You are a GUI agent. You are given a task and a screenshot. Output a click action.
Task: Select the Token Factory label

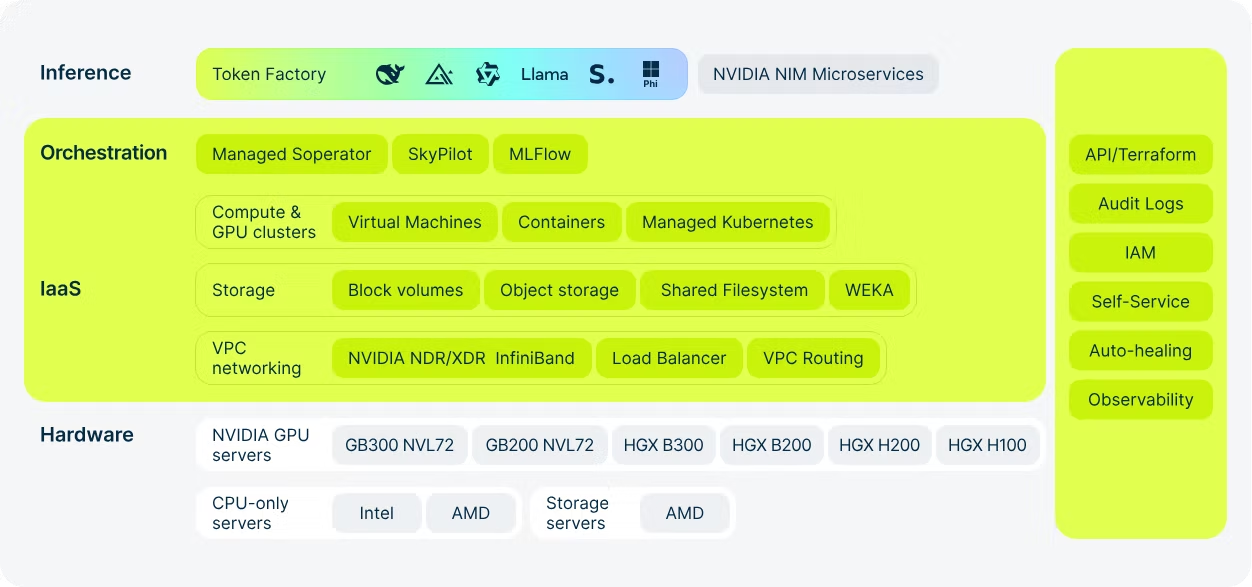[x=269, y=74]
